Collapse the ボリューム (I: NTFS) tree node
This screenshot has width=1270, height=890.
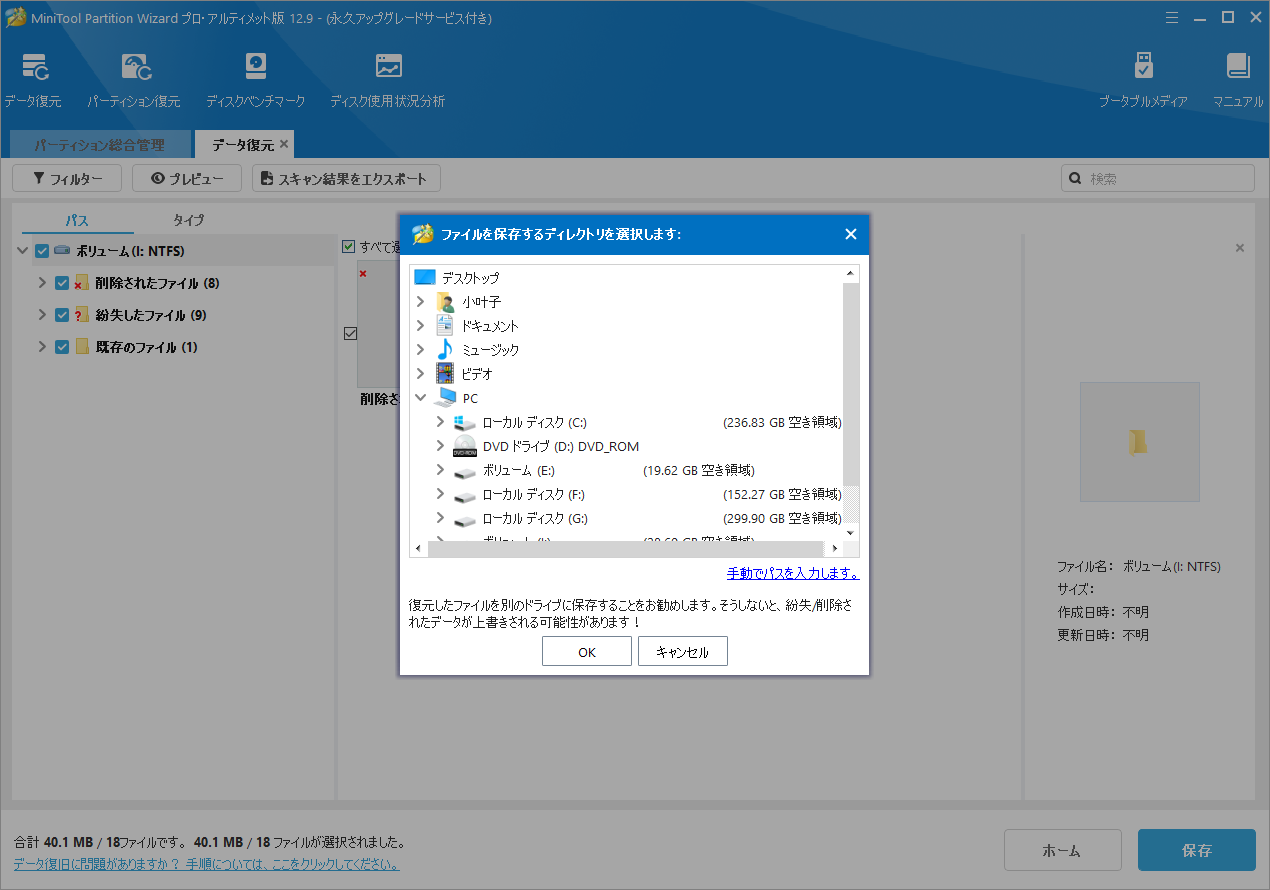[22, 251]
